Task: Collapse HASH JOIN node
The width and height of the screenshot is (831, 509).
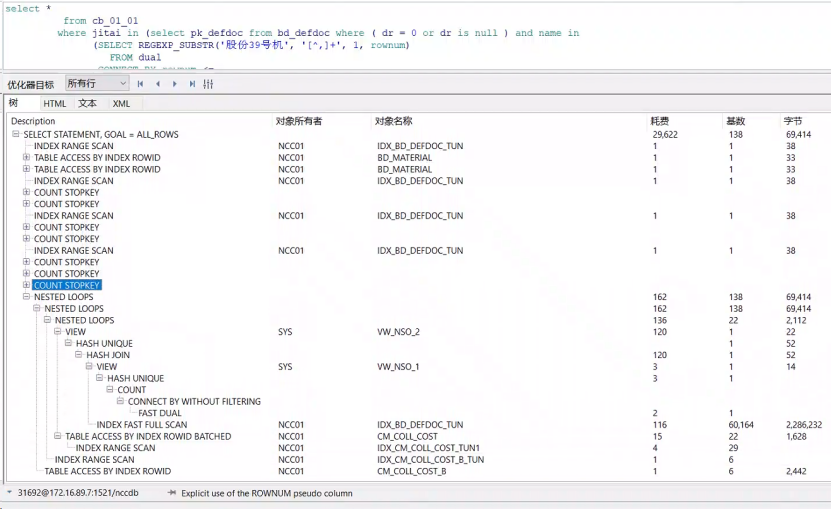Action: pos(78,354)
